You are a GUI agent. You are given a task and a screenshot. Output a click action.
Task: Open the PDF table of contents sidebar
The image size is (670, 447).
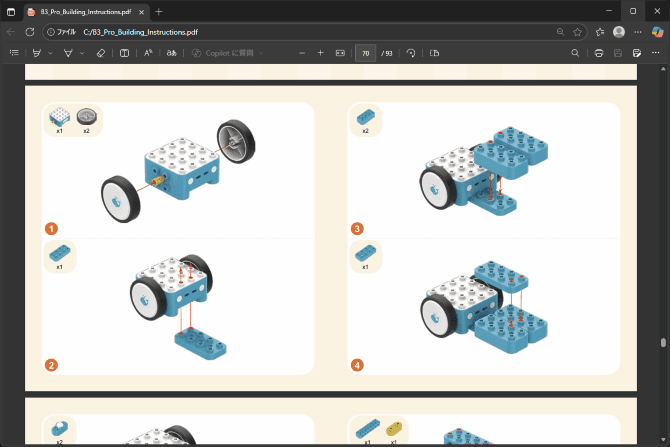[14, 52]
